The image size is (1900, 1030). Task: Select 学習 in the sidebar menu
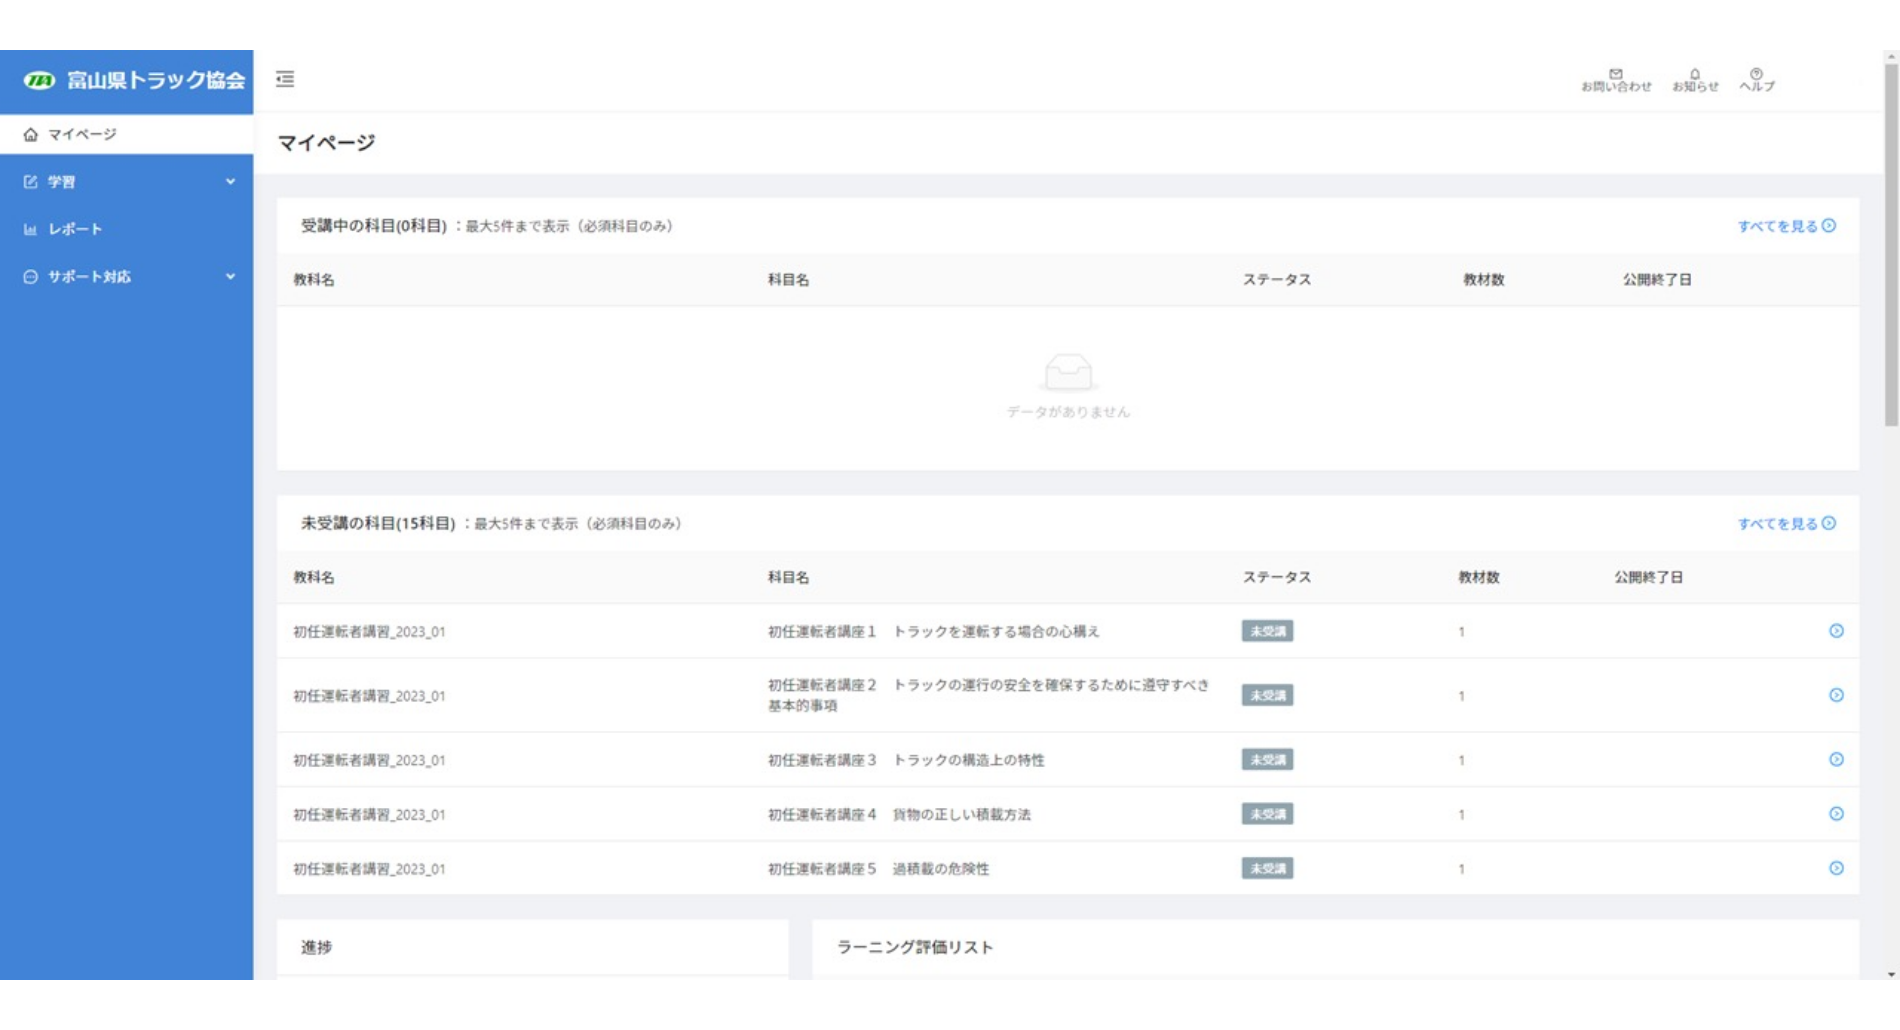pyautogui.click(x=62, y=182)
